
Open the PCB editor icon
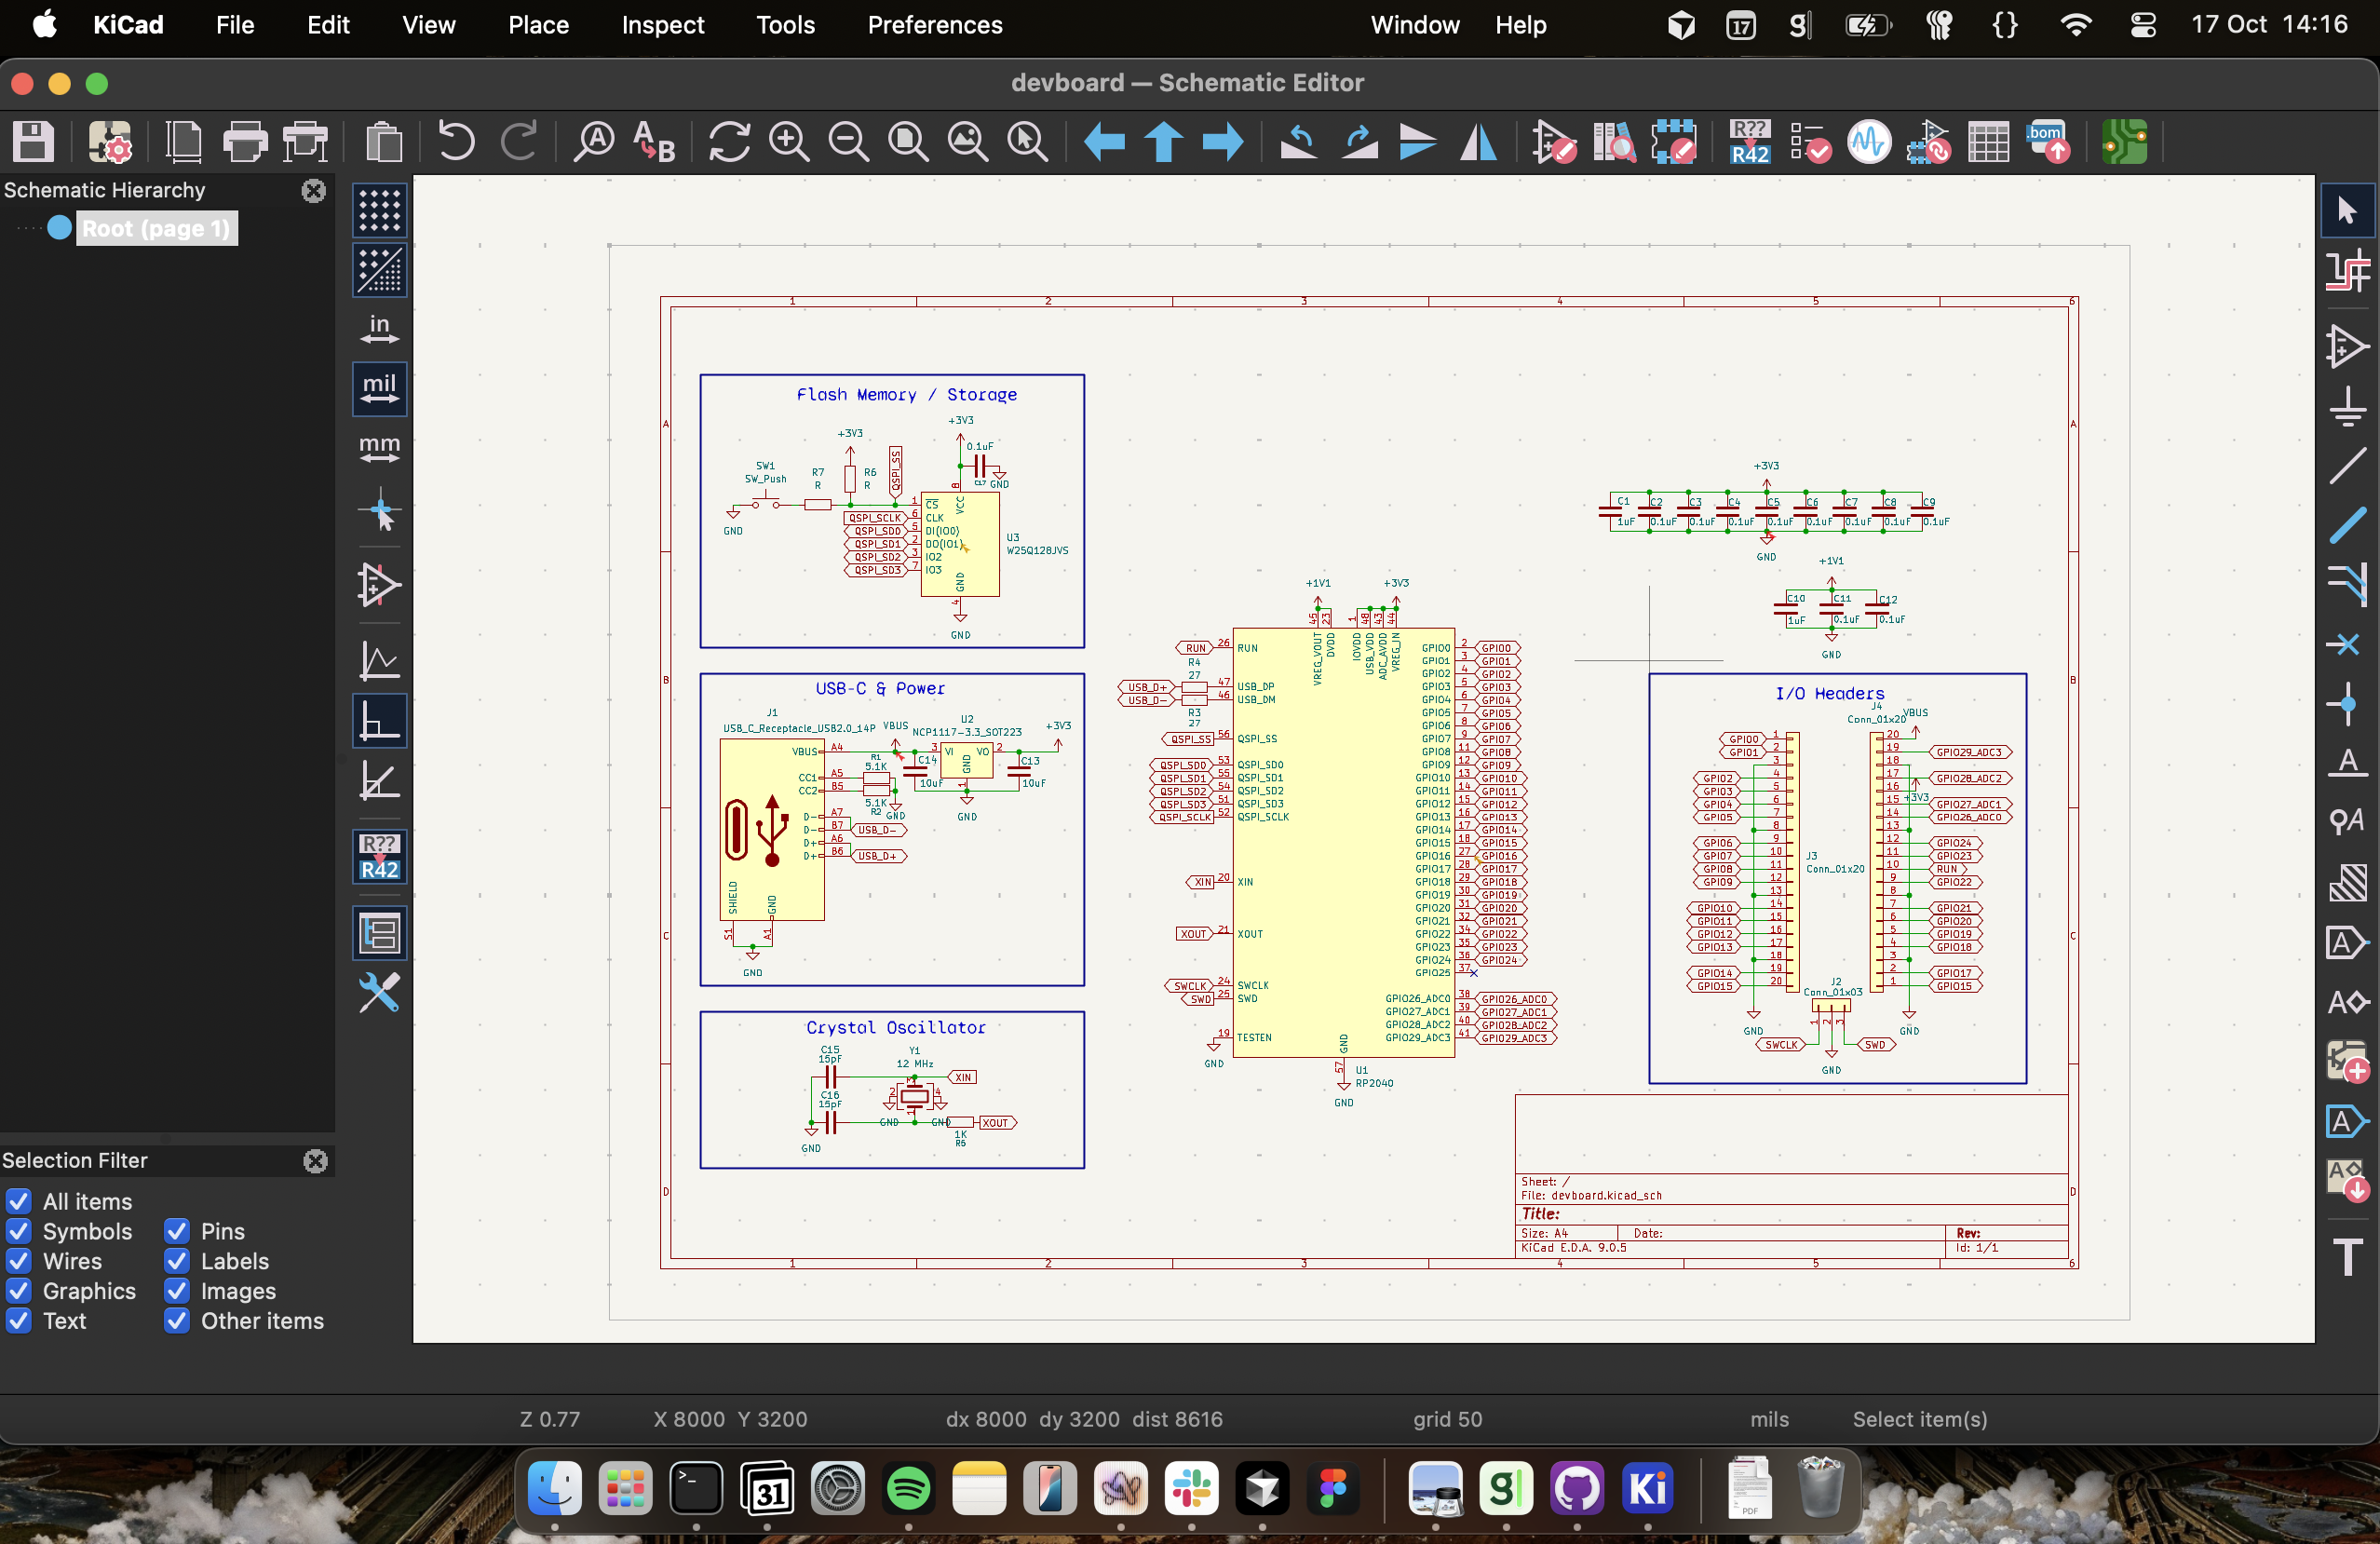click(2124, 141)
